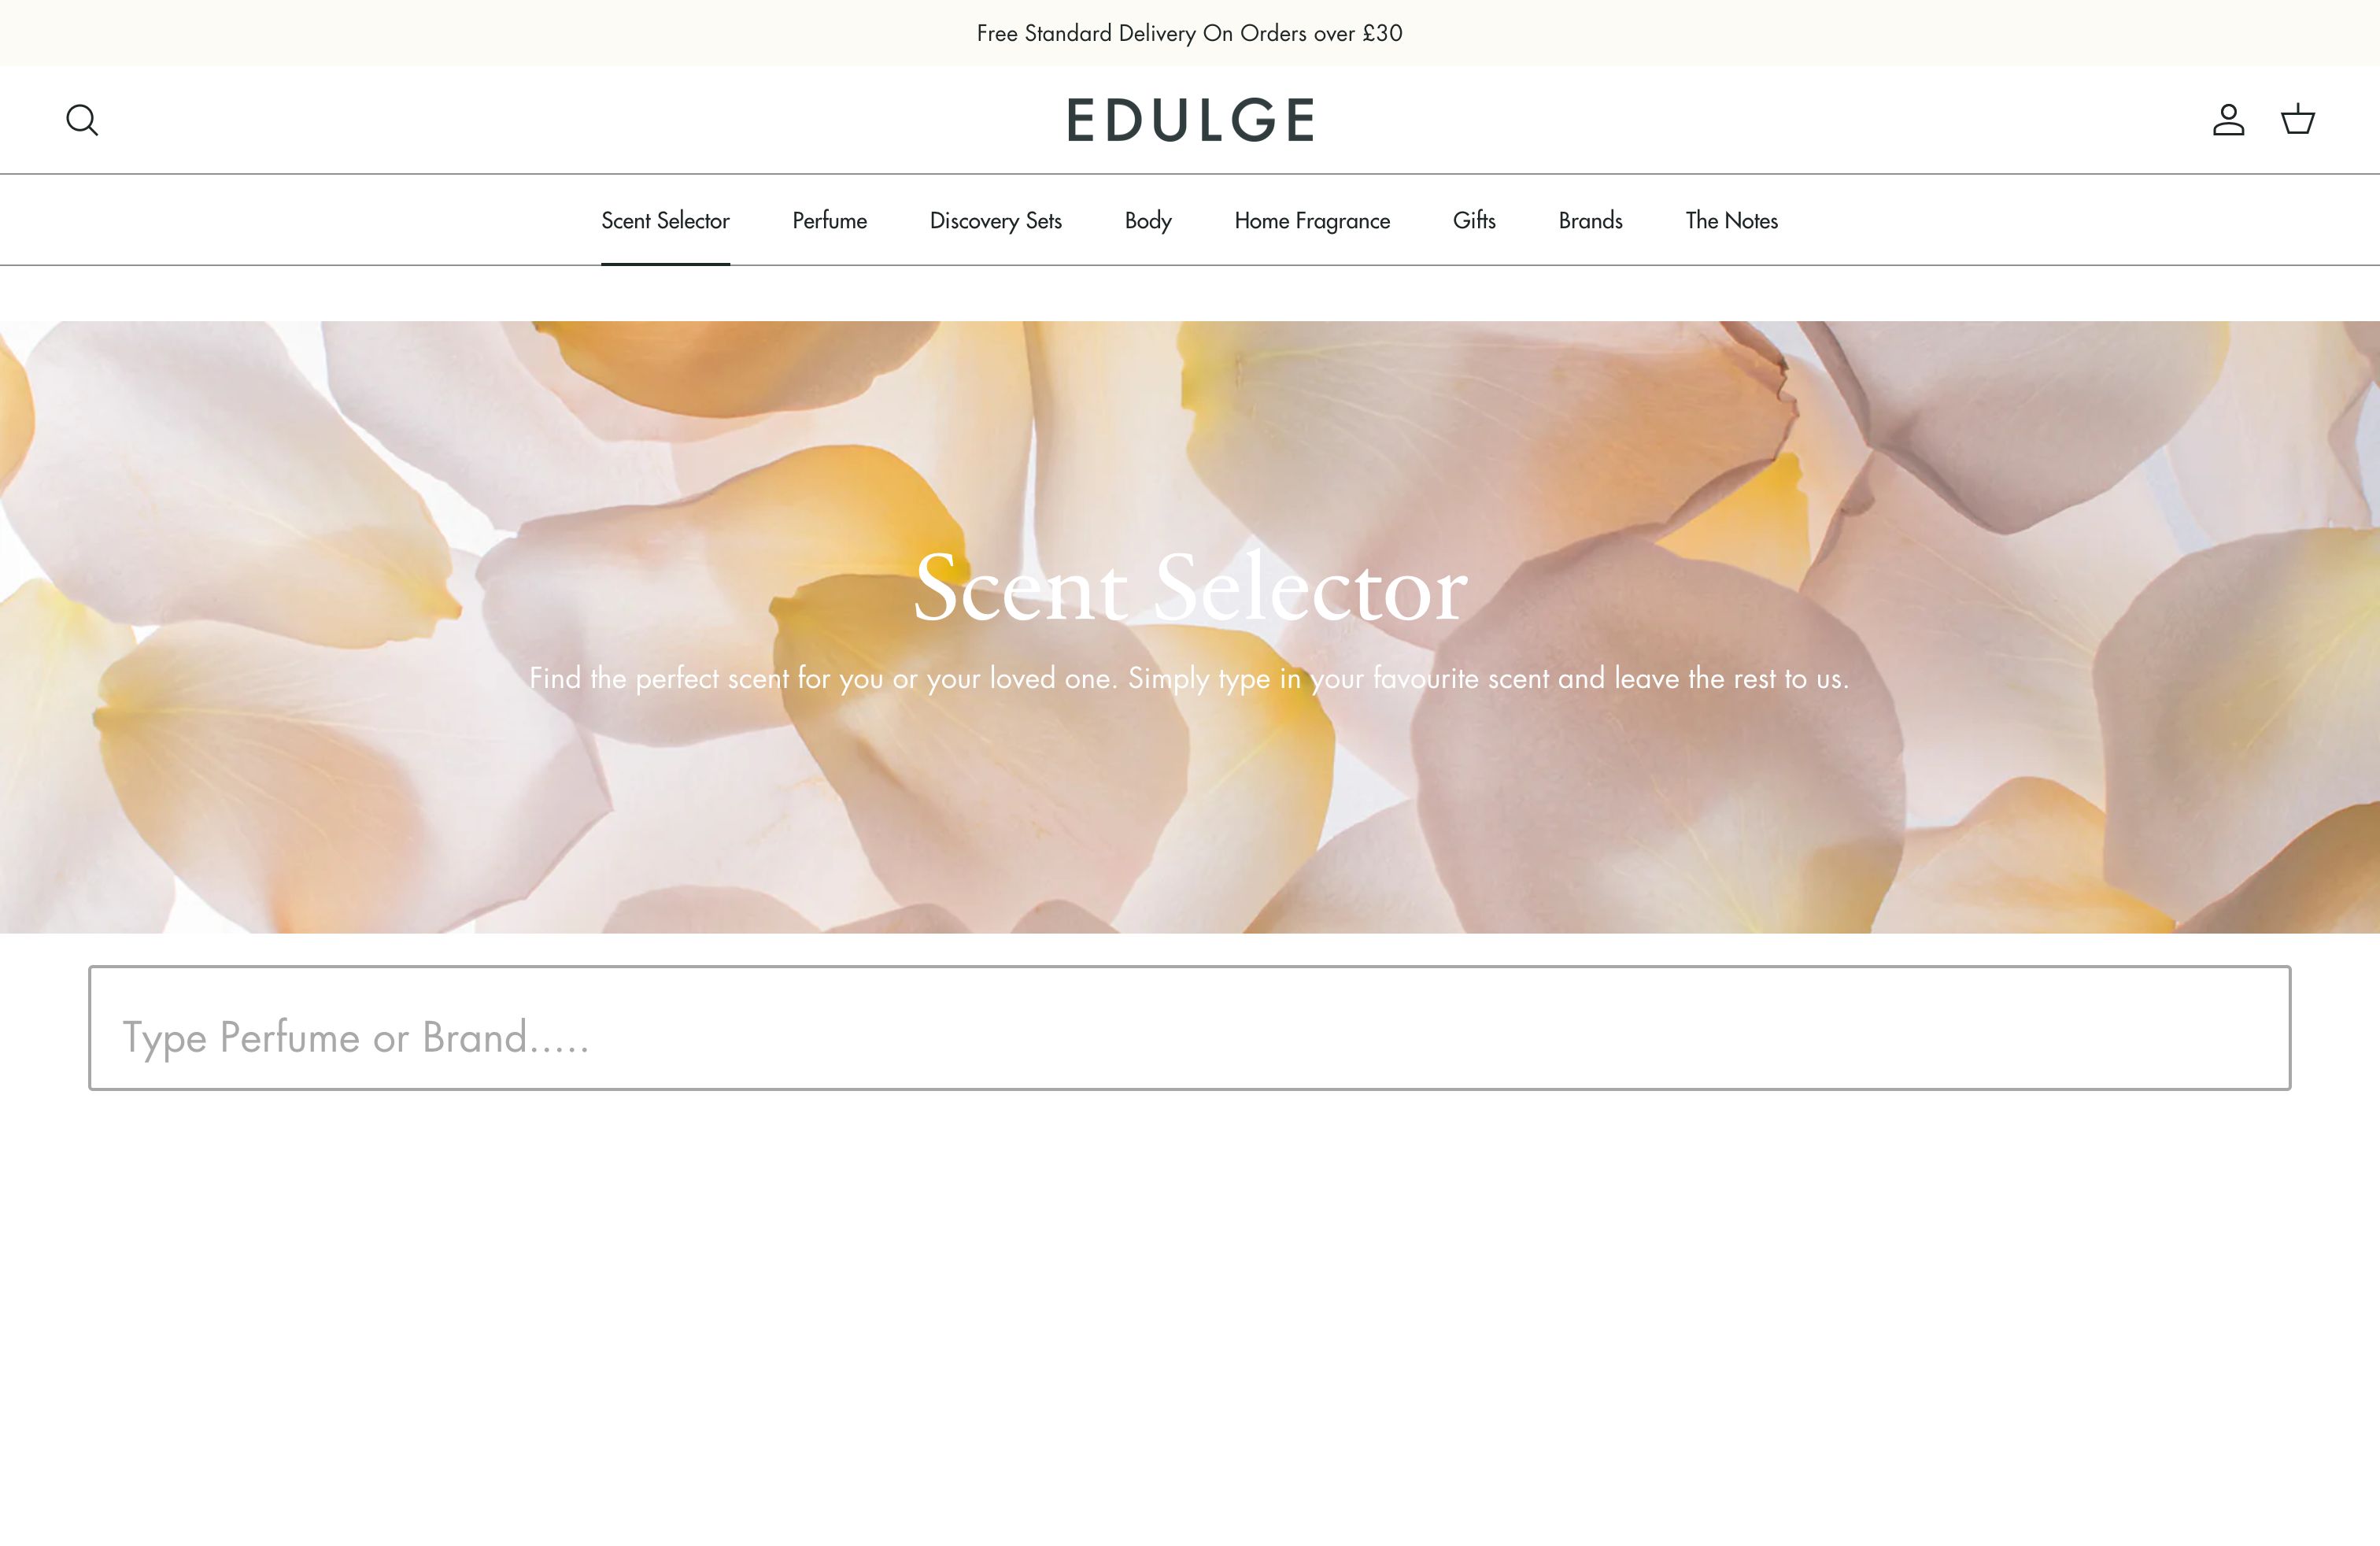Select the Body navigation tab
This screenshot has height=1546, width=2380.
[1148, 220]
